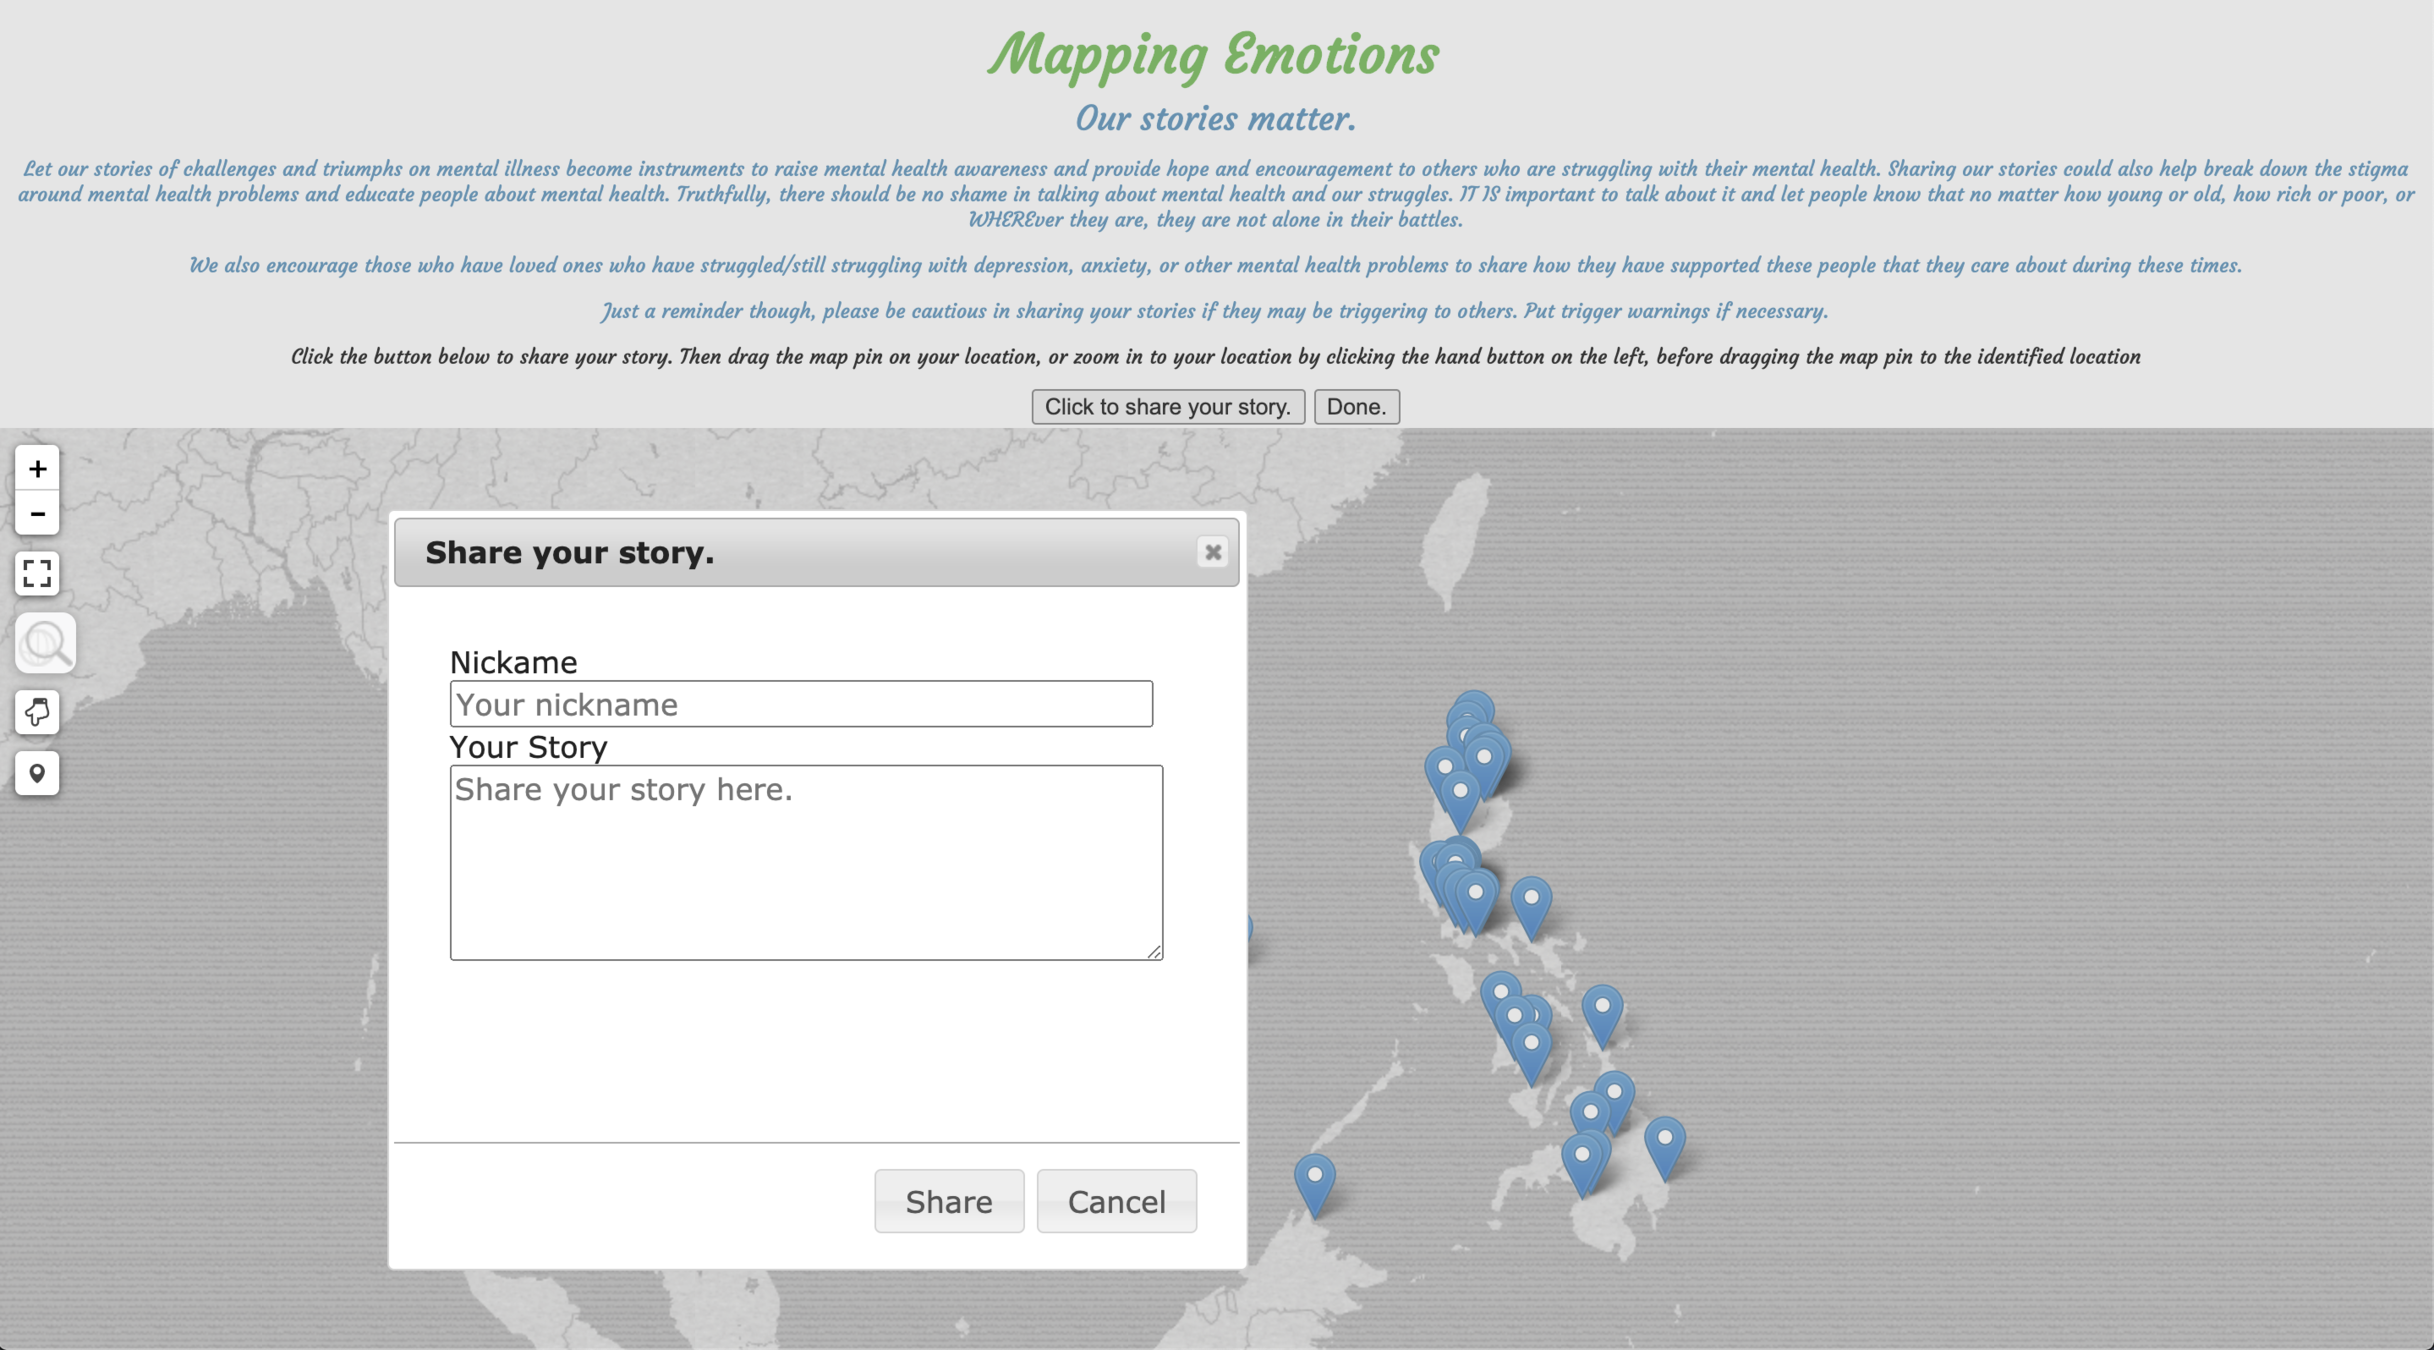Zoom in the map with plus button
The width and height of the screenshot is (2434, 1350).
(37, 469)
